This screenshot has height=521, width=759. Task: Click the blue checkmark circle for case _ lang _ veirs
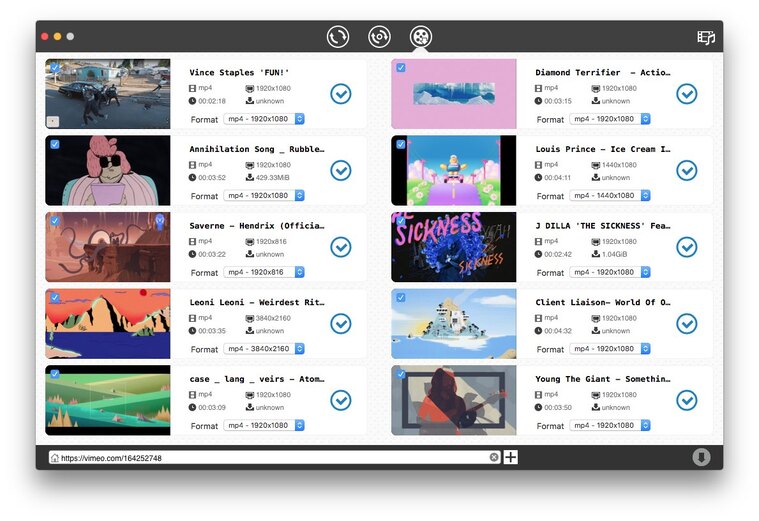341,400
